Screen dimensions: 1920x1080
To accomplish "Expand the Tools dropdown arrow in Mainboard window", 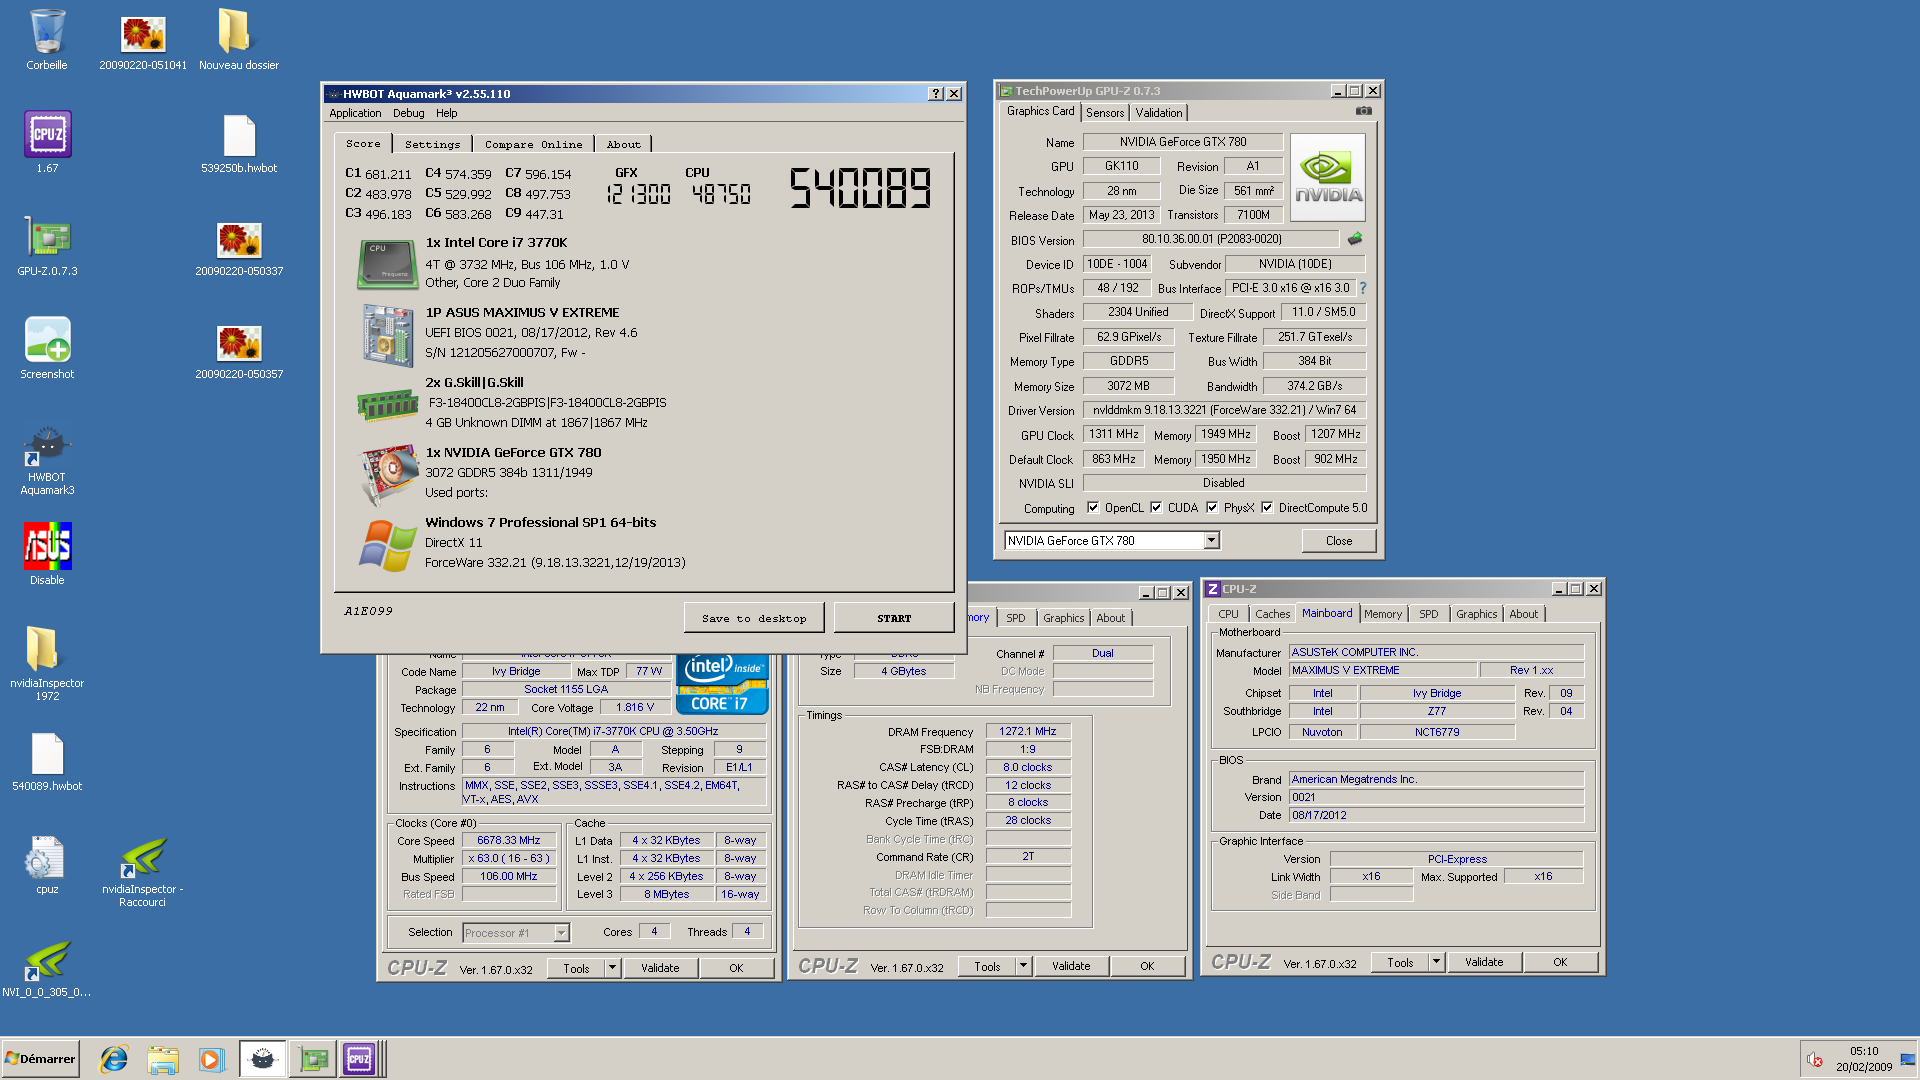I will 1436,962.
